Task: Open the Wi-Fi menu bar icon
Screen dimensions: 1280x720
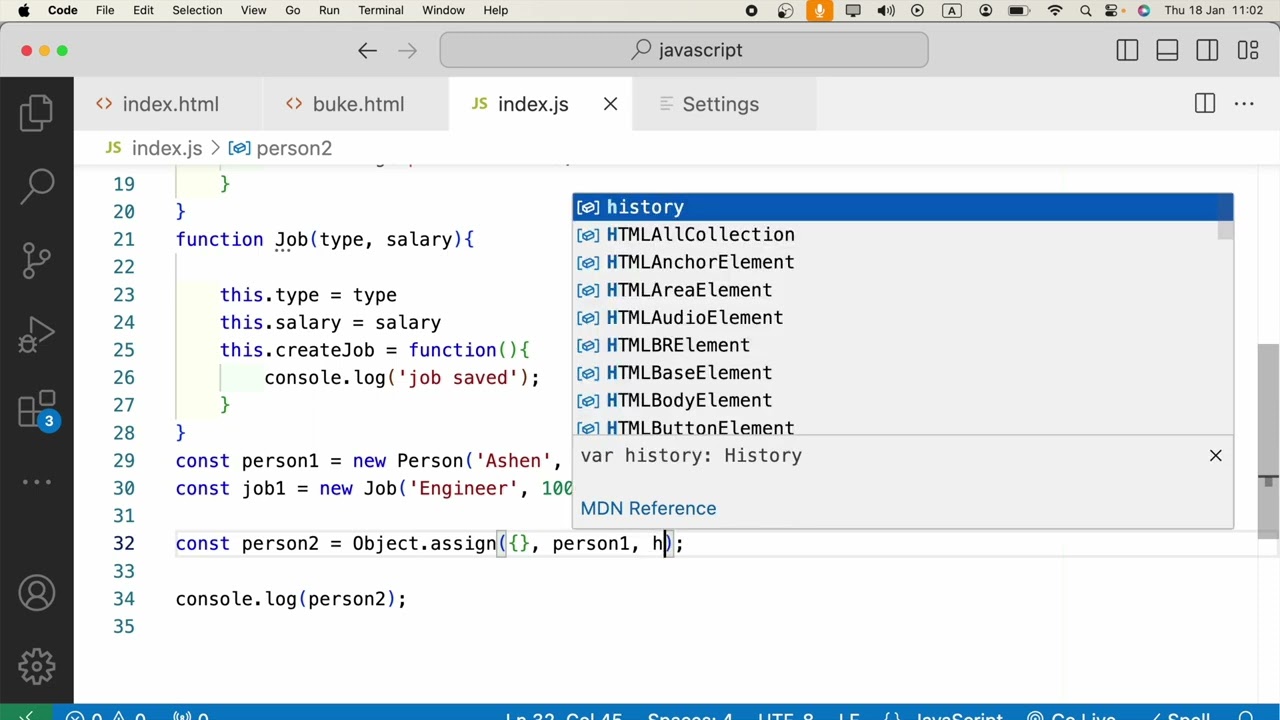Action: pos(1055,10)
